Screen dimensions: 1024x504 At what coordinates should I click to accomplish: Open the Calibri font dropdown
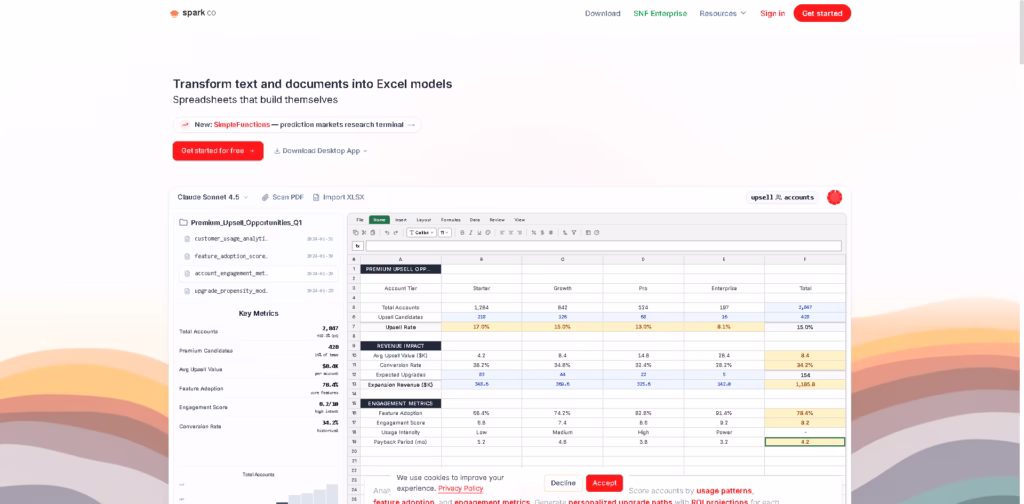[421, 232]
